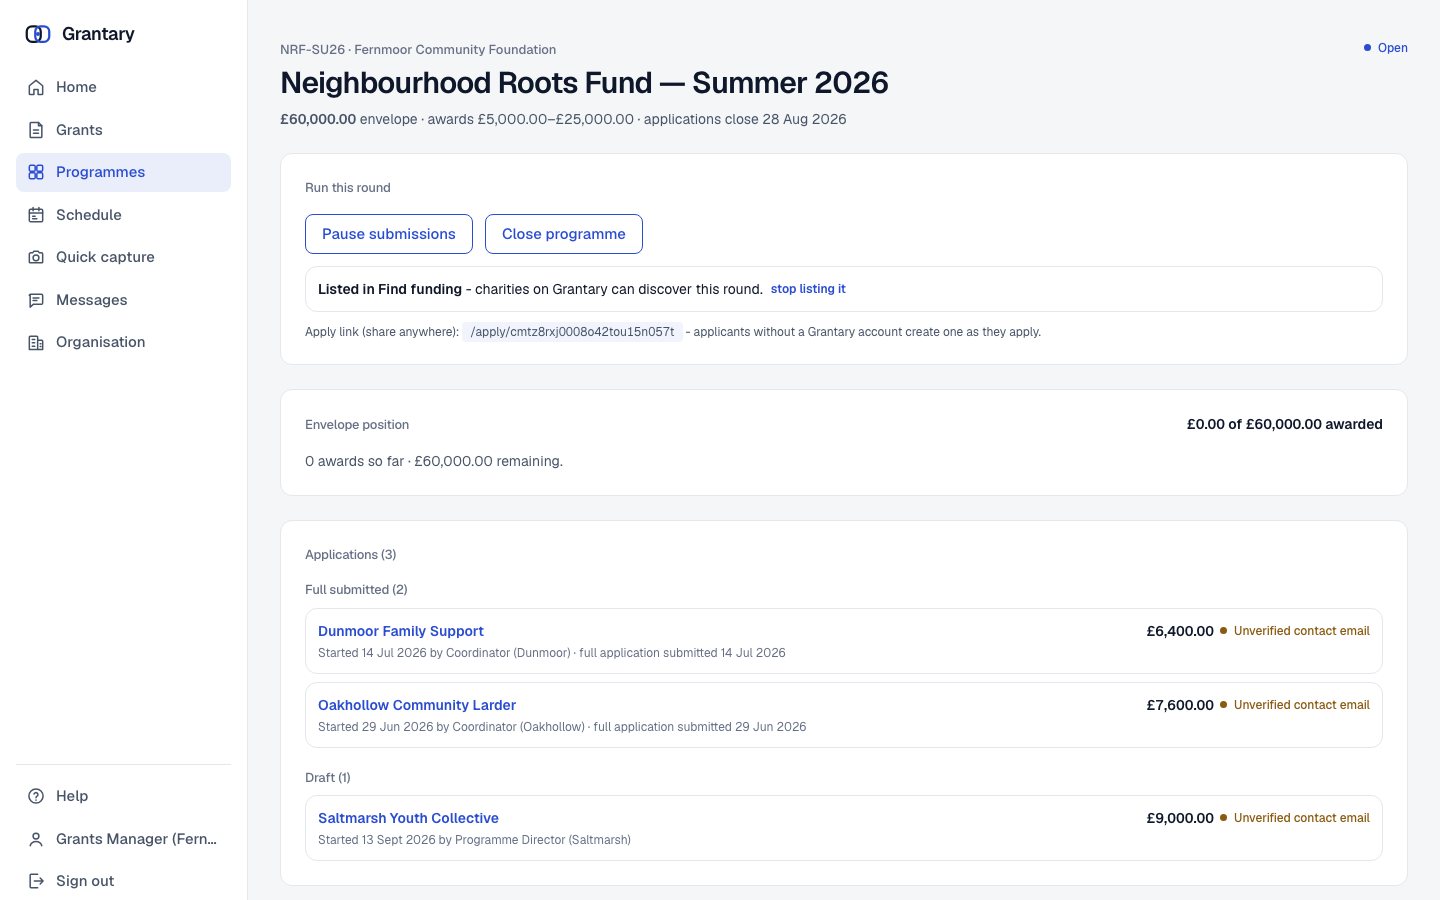Click the Grantary logo icon

[x=38, y=34]
